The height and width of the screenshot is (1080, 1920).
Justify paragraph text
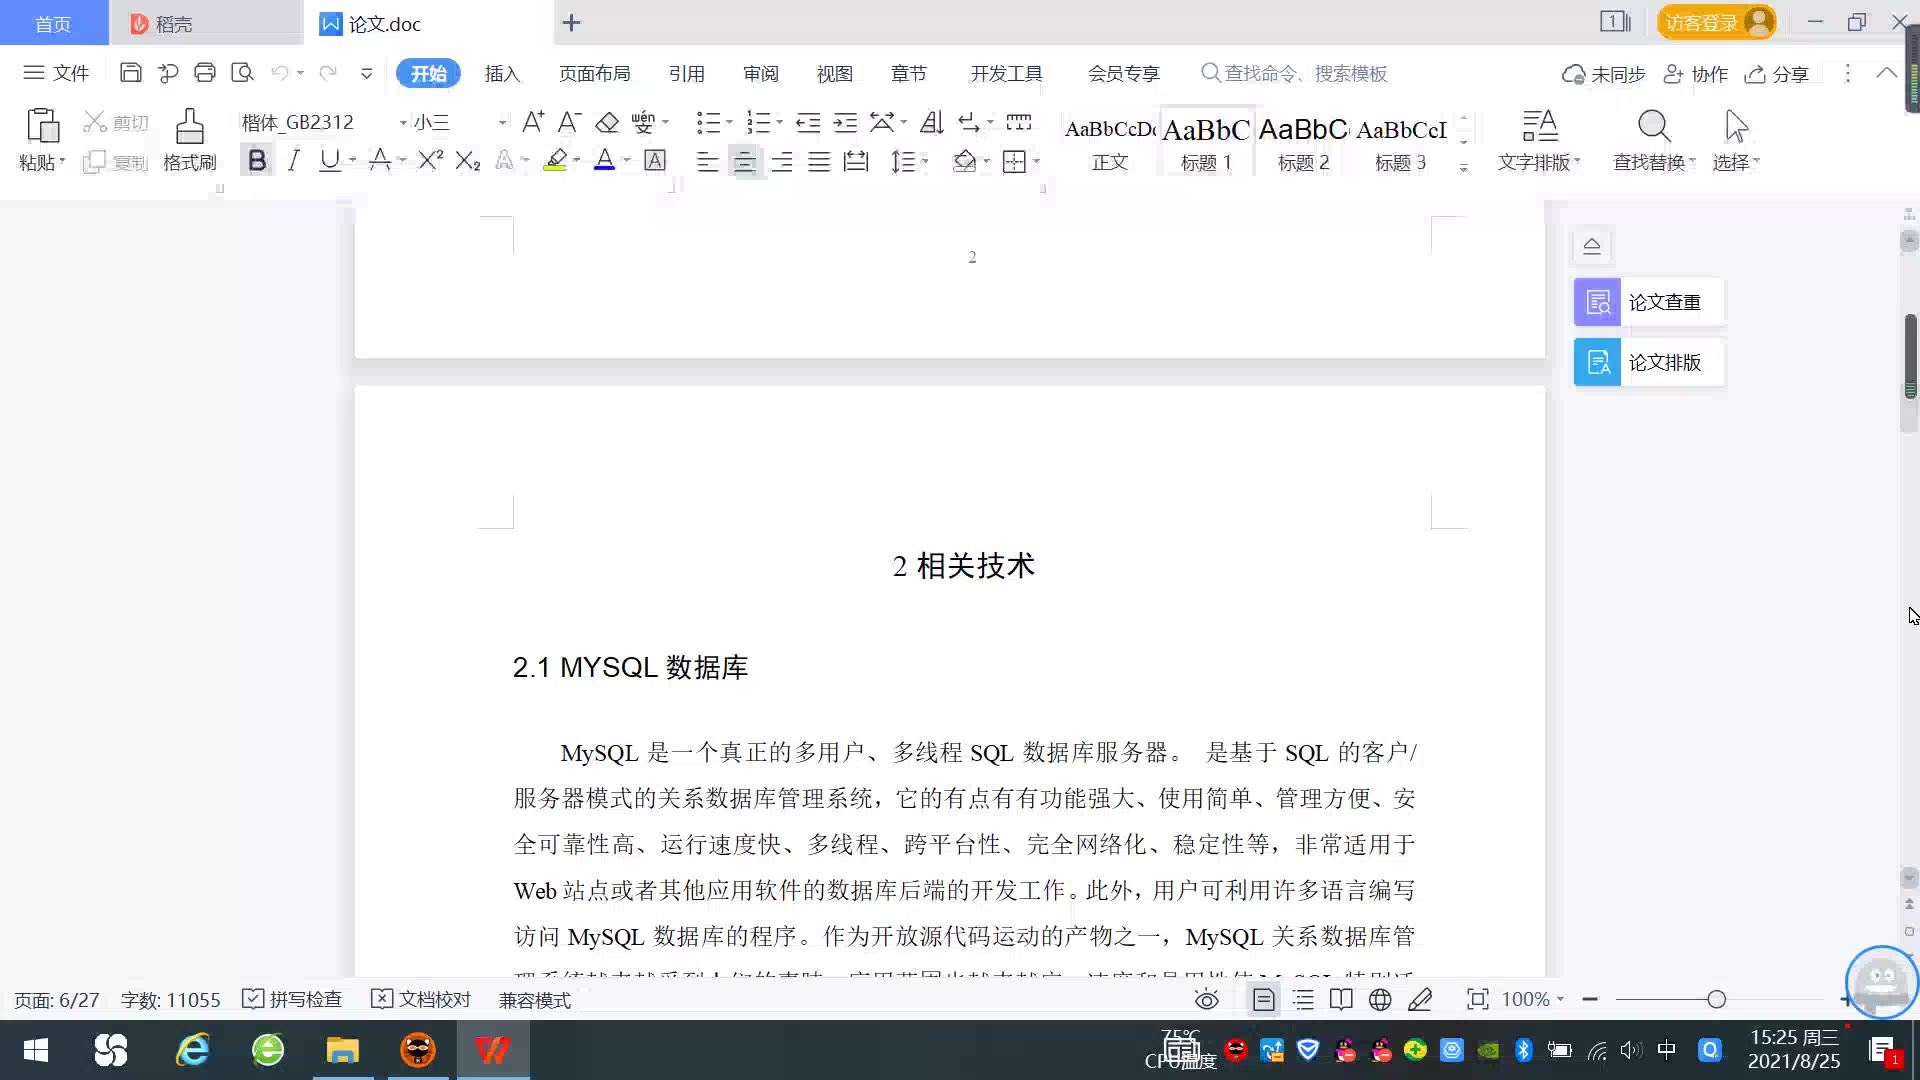[x=819, y=161]
